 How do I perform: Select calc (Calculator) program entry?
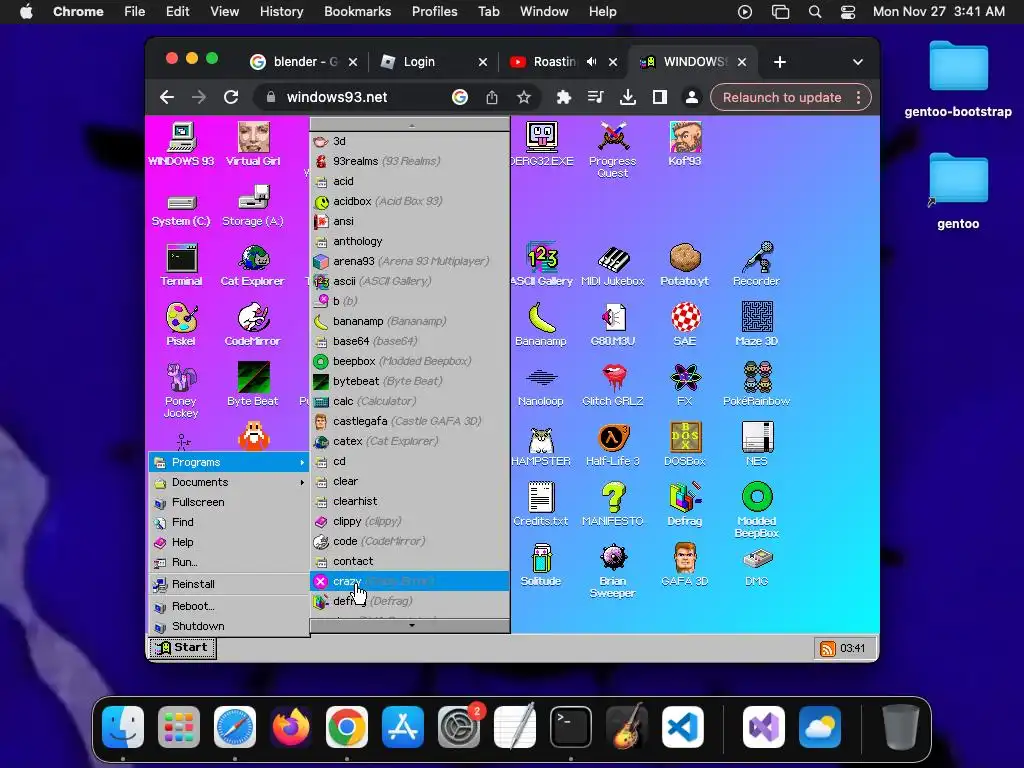click(409, 402)
